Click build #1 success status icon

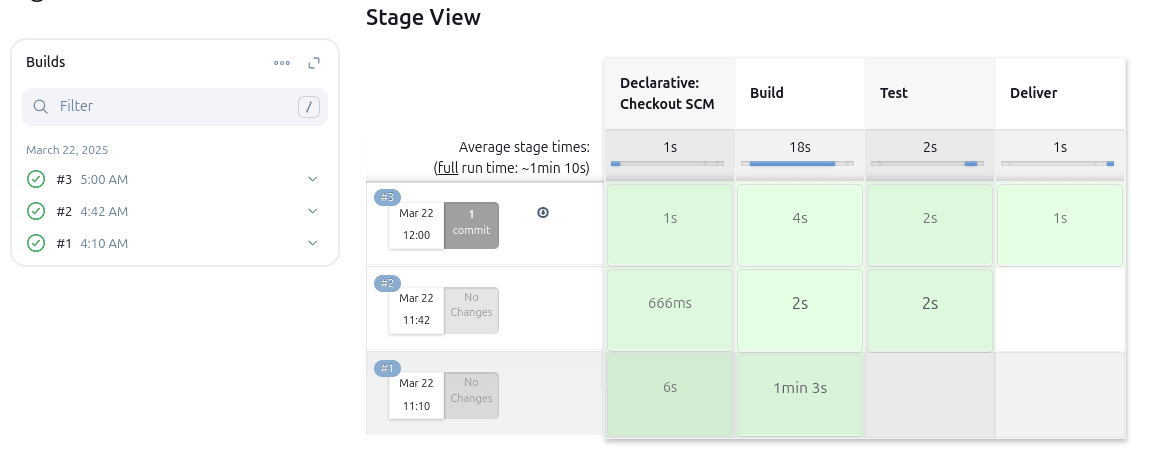click(x=36, y=243)
